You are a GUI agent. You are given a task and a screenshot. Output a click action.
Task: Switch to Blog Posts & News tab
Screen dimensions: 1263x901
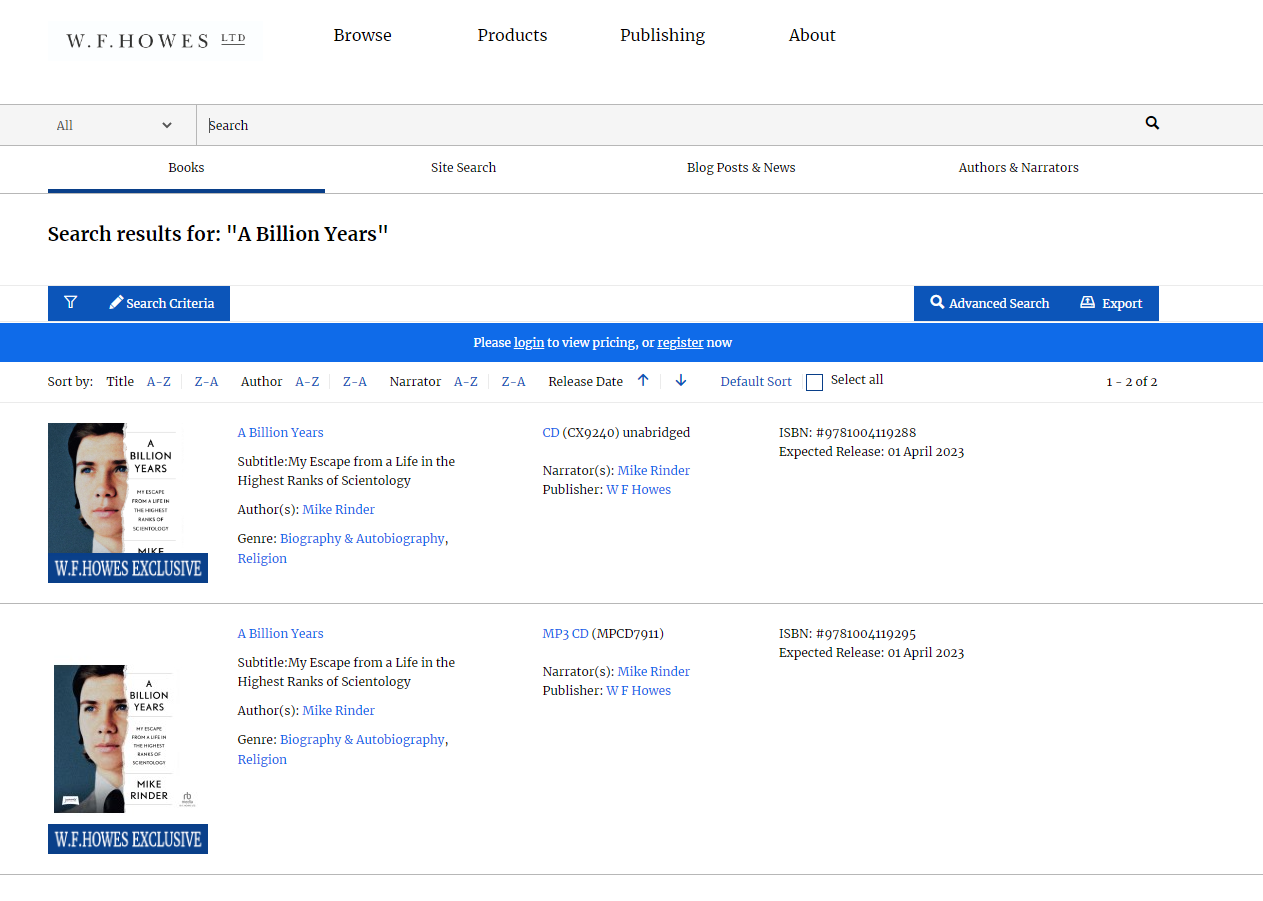click(740, 168)
